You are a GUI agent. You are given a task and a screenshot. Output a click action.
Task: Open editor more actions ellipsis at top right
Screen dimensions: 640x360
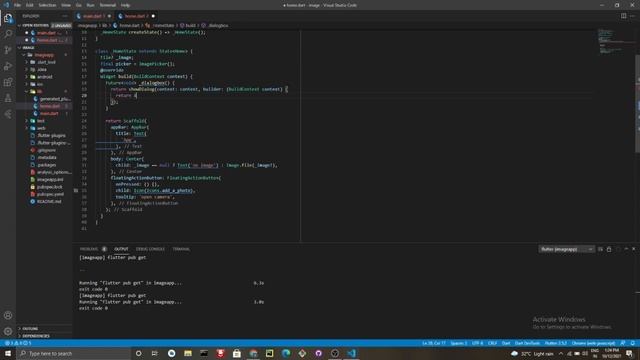(x=632, y=16)
